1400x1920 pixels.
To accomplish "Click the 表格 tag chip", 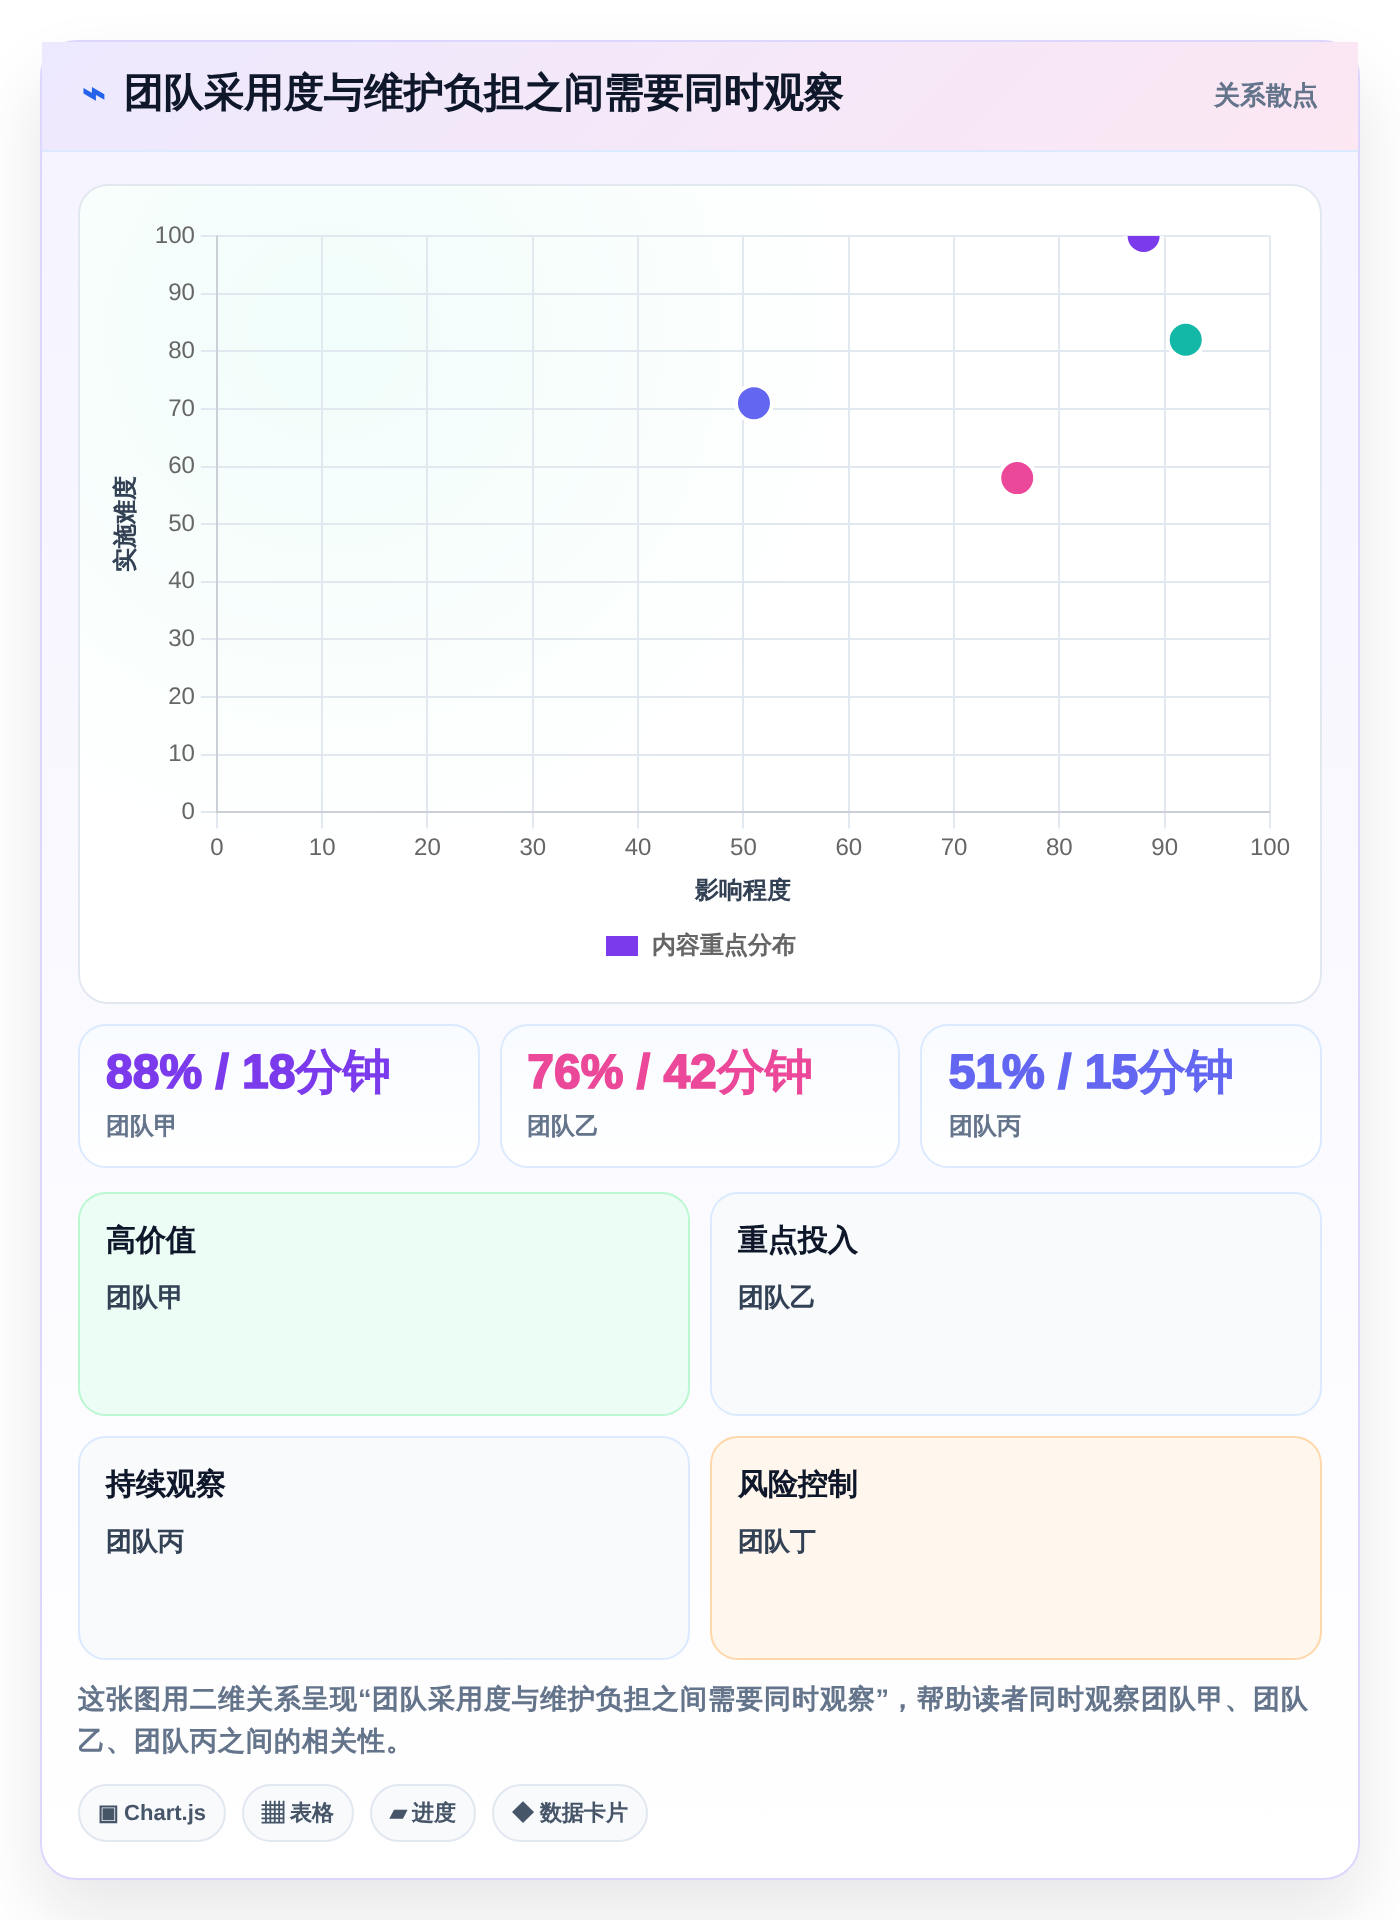I will (298, 1813).
